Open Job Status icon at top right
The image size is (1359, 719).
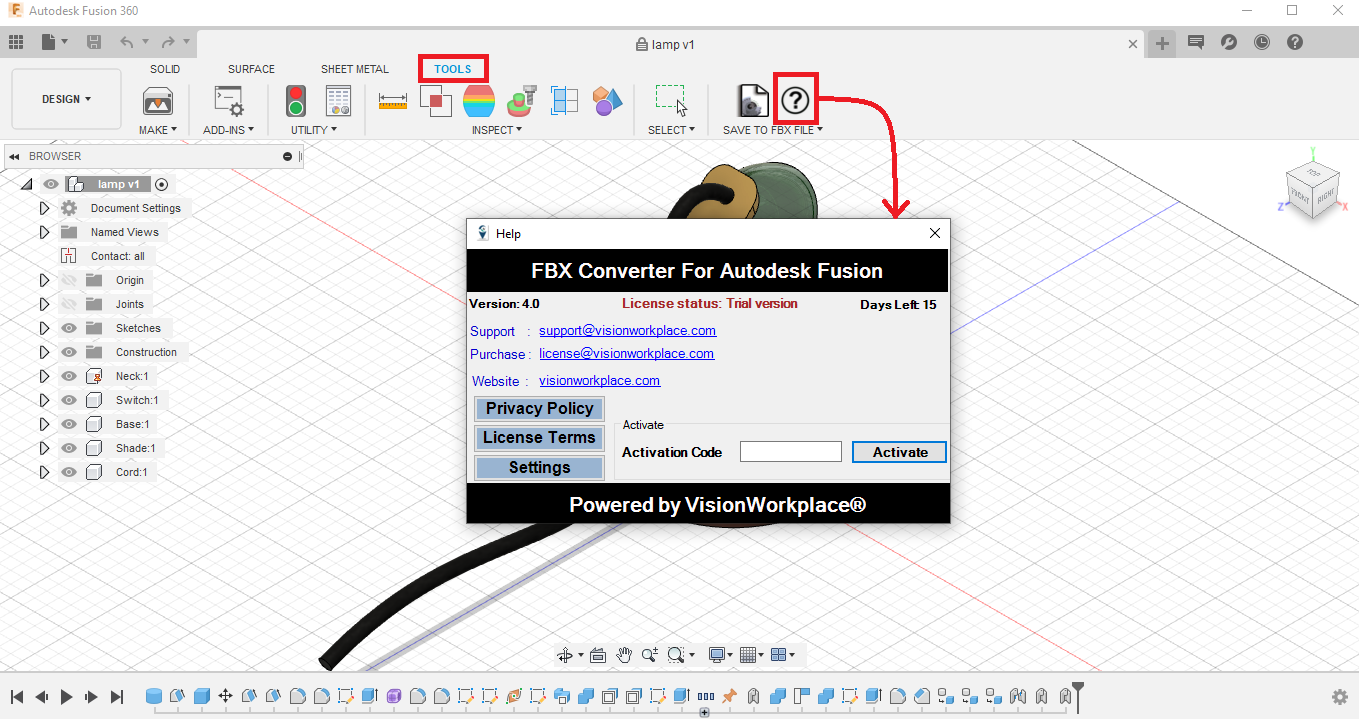coord(1229,42)
